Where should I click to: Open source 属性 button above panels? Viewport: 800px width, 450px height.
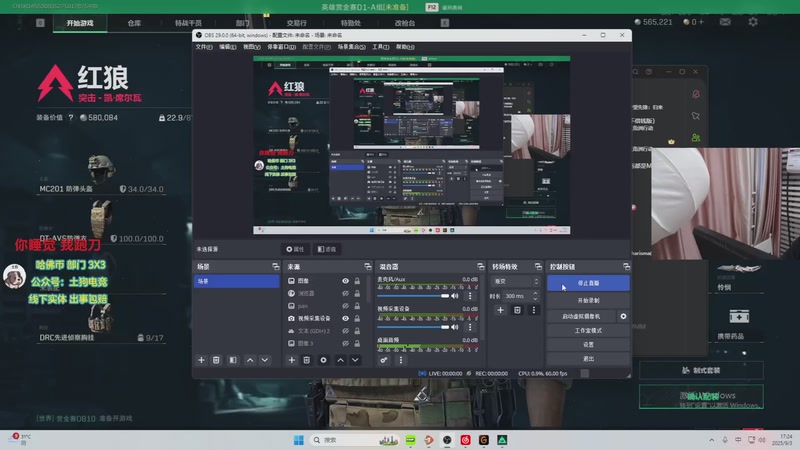click(x=295, y=249)
